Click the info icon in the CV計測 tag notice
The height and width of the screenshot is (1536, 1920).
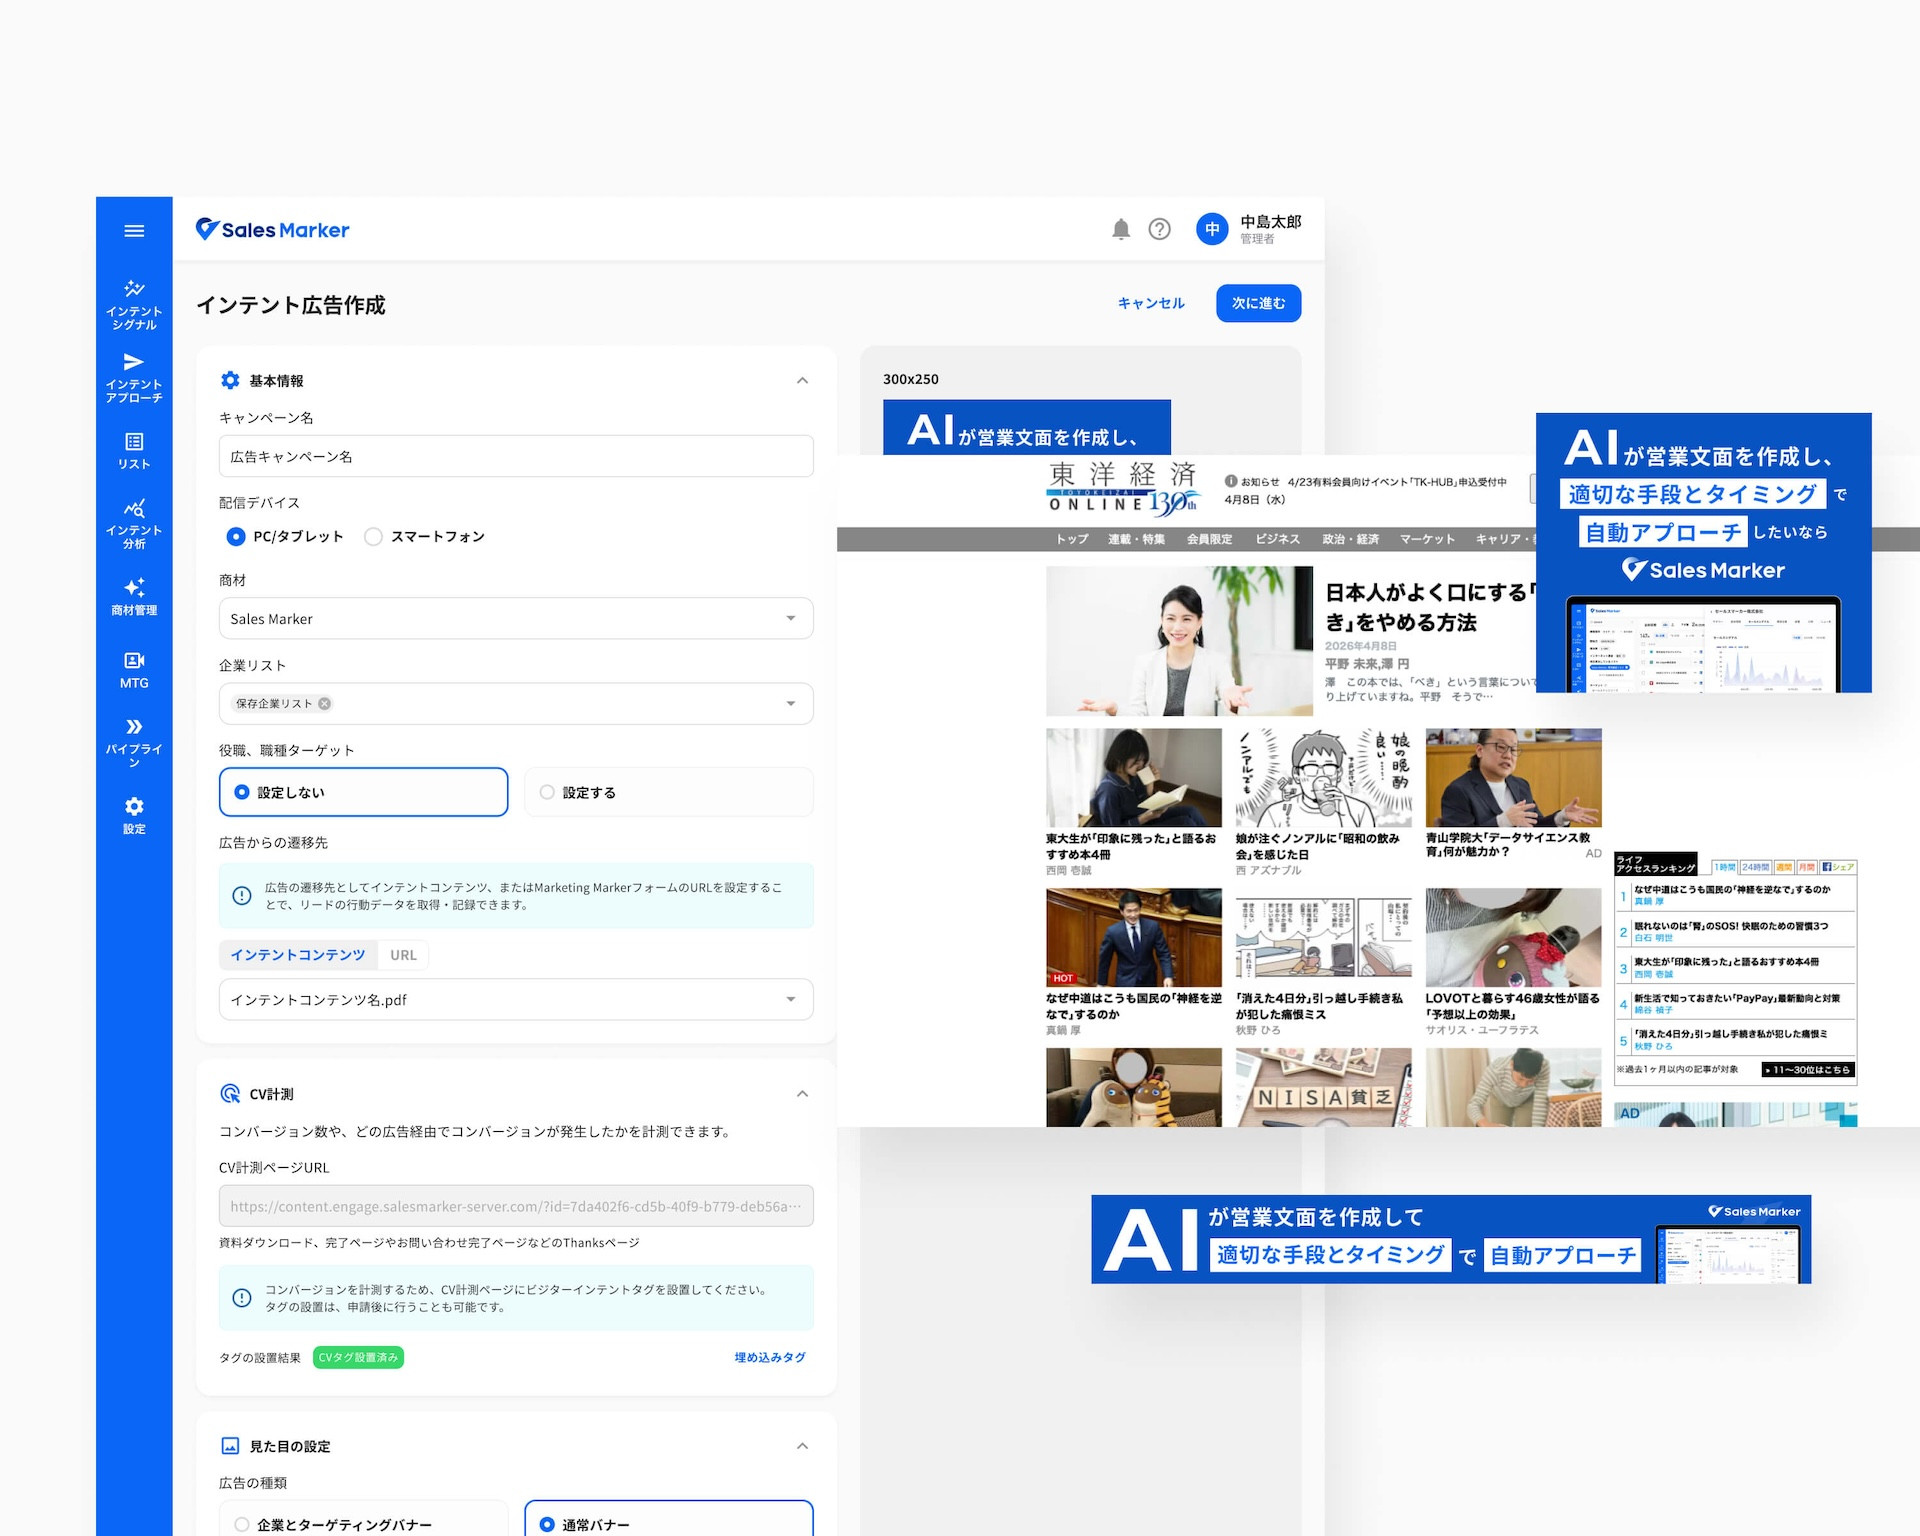pos(242,1298)
